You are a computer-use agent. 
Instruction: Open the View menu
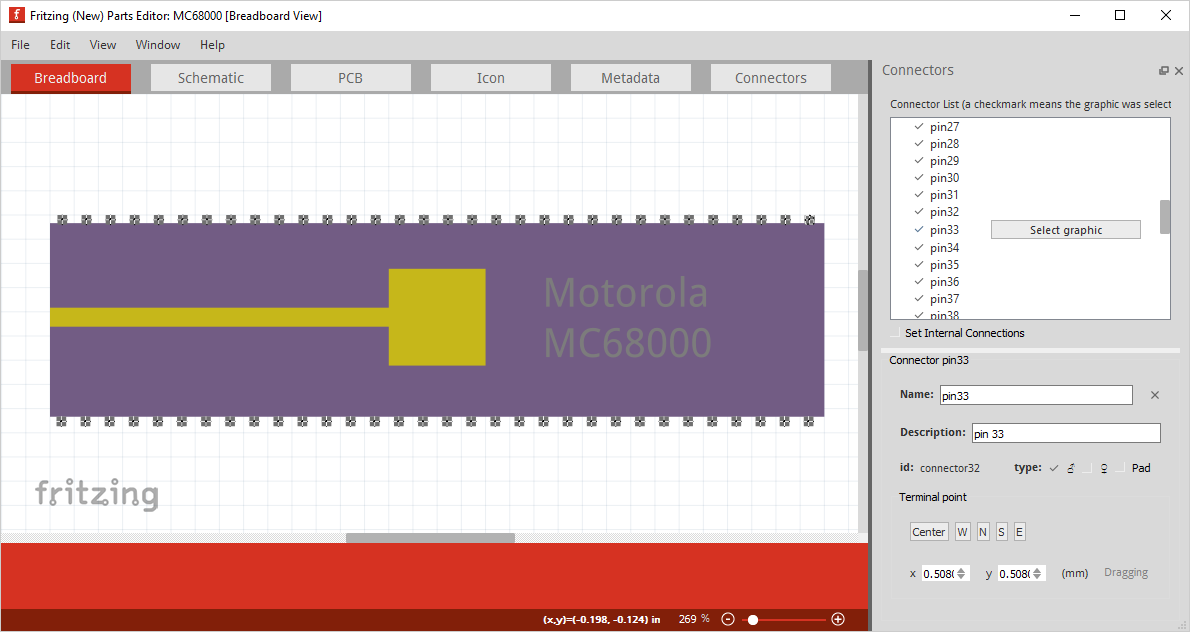(102, 44)
